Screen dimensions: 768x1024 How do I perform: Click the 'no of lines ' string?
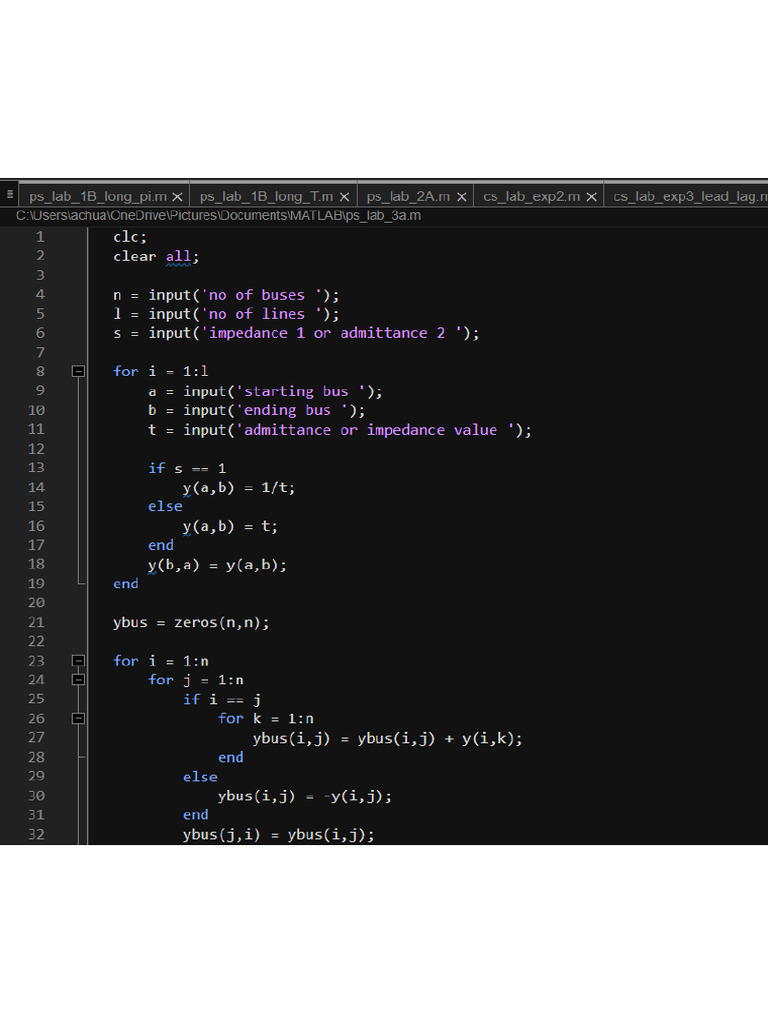(263, 314)
